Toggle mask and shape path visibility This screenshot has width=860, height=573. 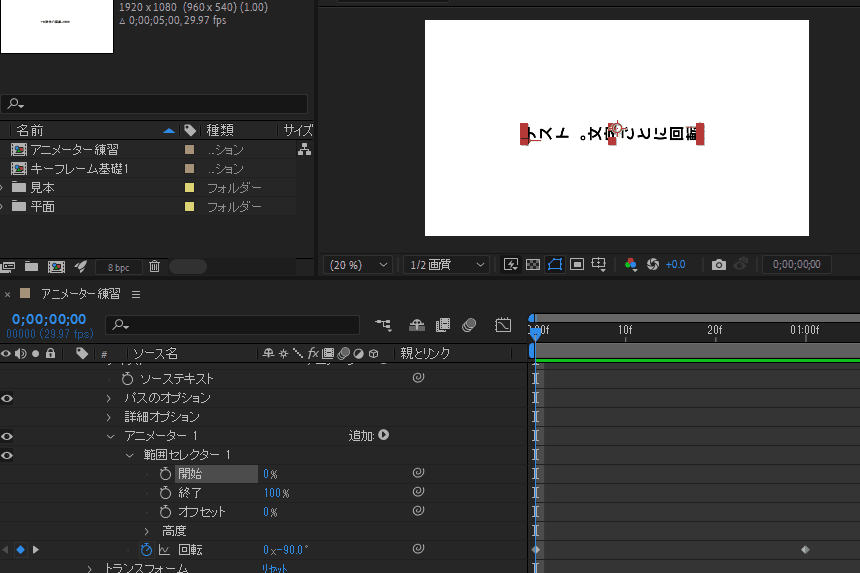pos(555,265)
